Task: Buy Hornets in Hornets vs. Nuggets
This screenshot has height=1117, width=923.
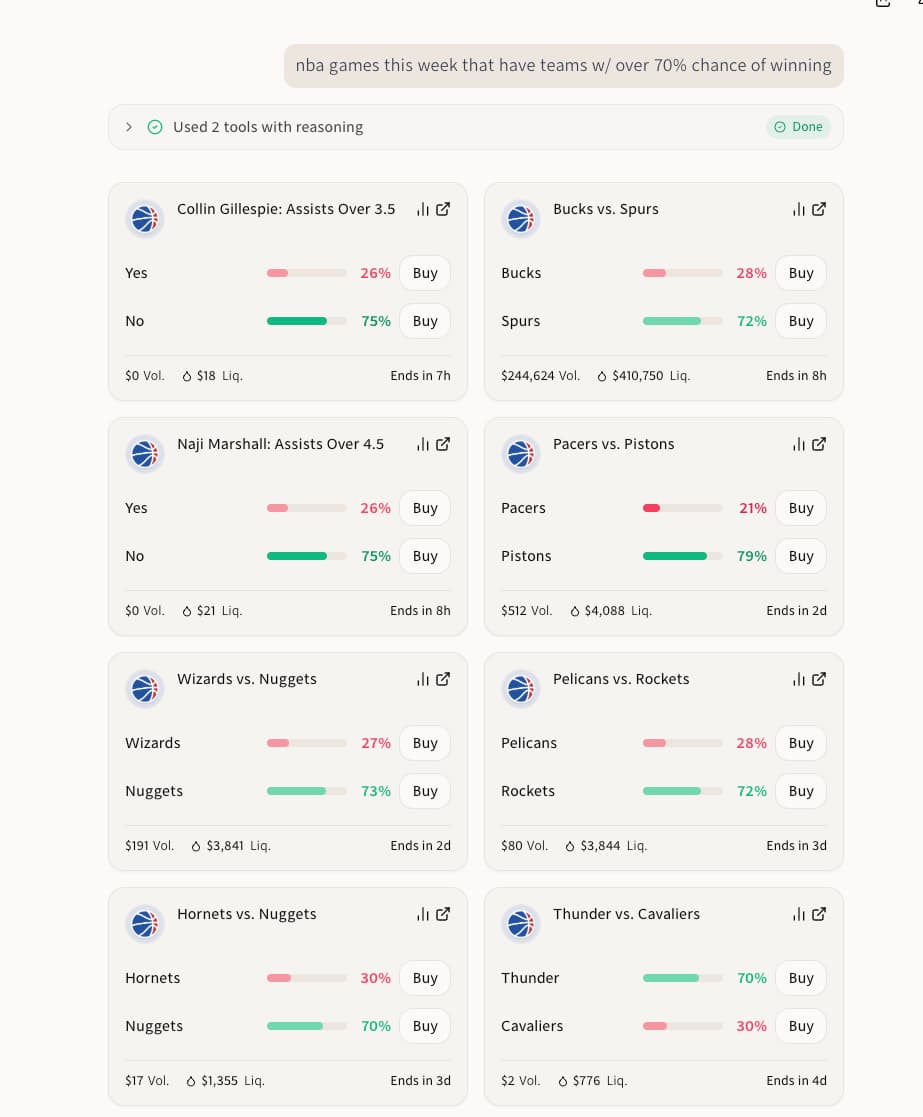Action: click(x=425, y=978)
